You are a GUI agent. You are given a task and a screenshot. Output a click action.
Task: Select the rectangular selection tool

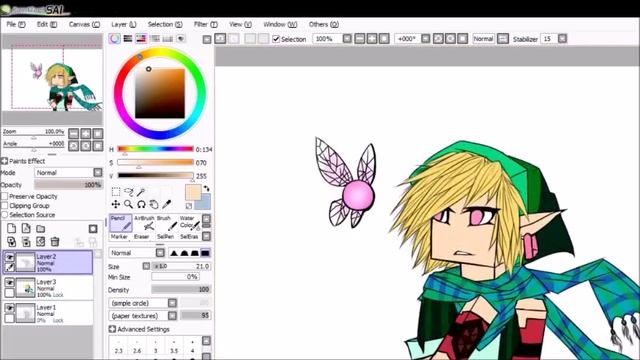(x=116, y=191)
